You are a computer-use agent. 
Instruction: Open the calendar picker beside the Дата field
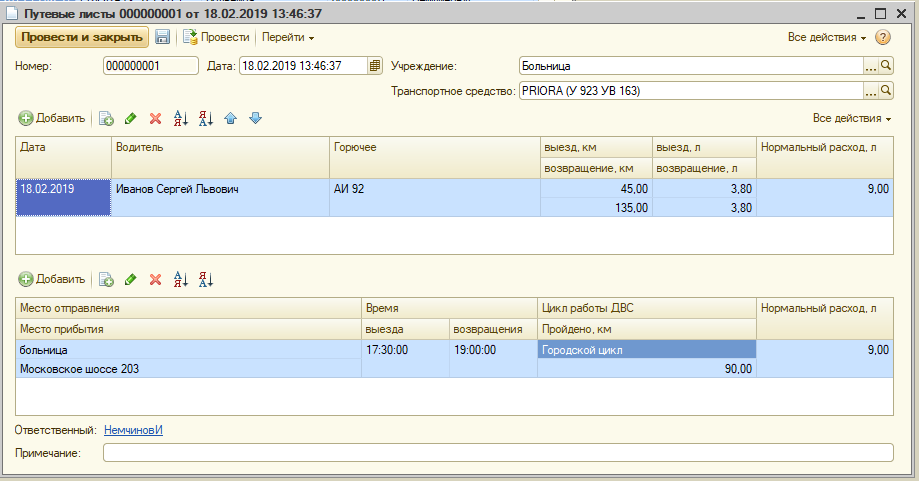pos(375,66)
